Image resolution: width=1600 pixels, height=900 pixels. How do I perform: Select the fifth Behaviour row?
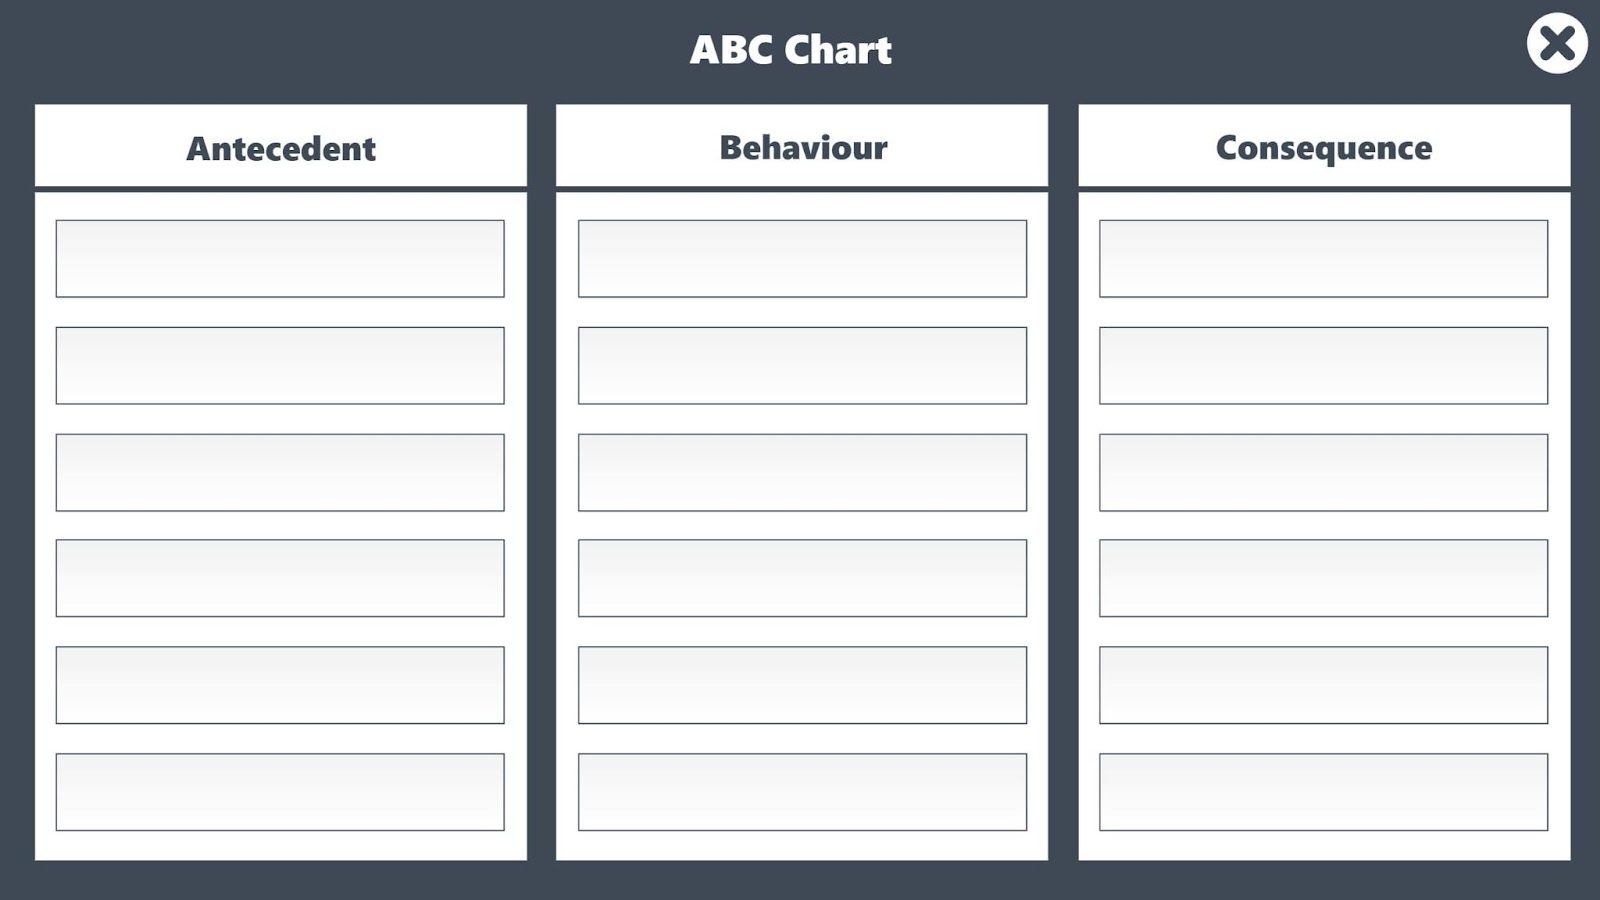pyautogui.click(x=802, y=684)
